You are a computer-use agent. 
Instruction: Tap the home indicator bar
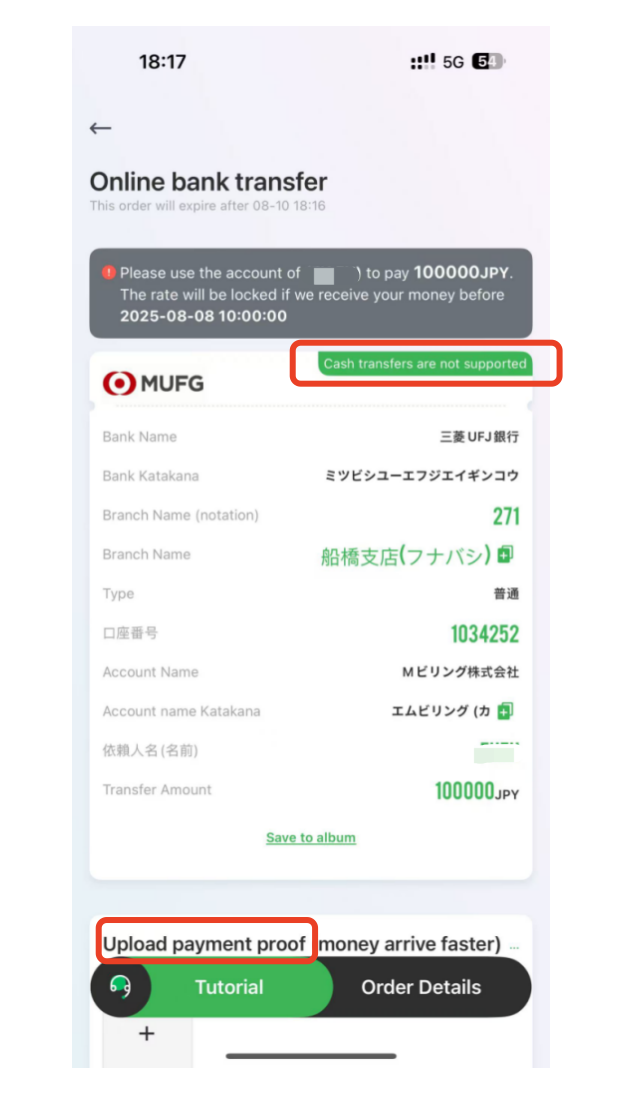[310, 1056]
